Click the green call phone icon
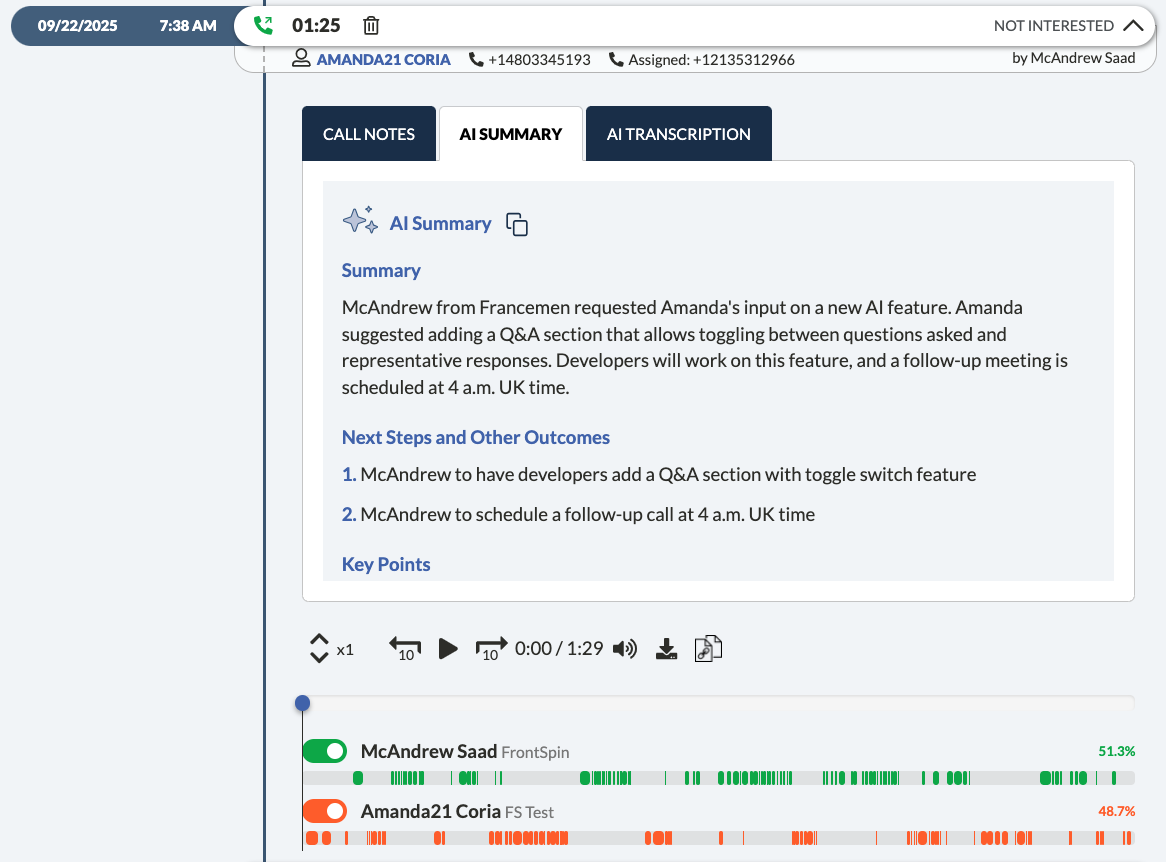Image resolution: width=1166 pixels, height=862 pixels. (263, 25)
